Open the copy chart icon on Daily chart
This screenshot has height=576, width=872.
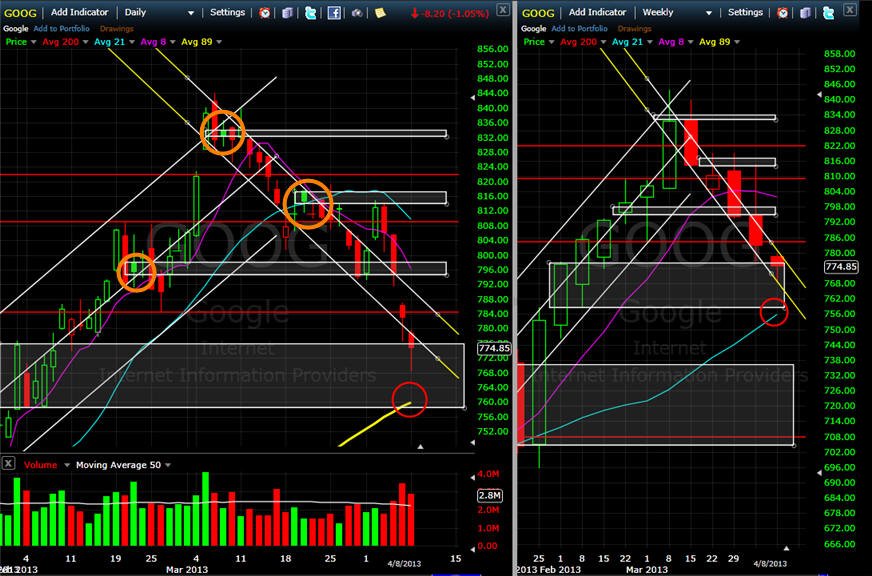point(287,12)
